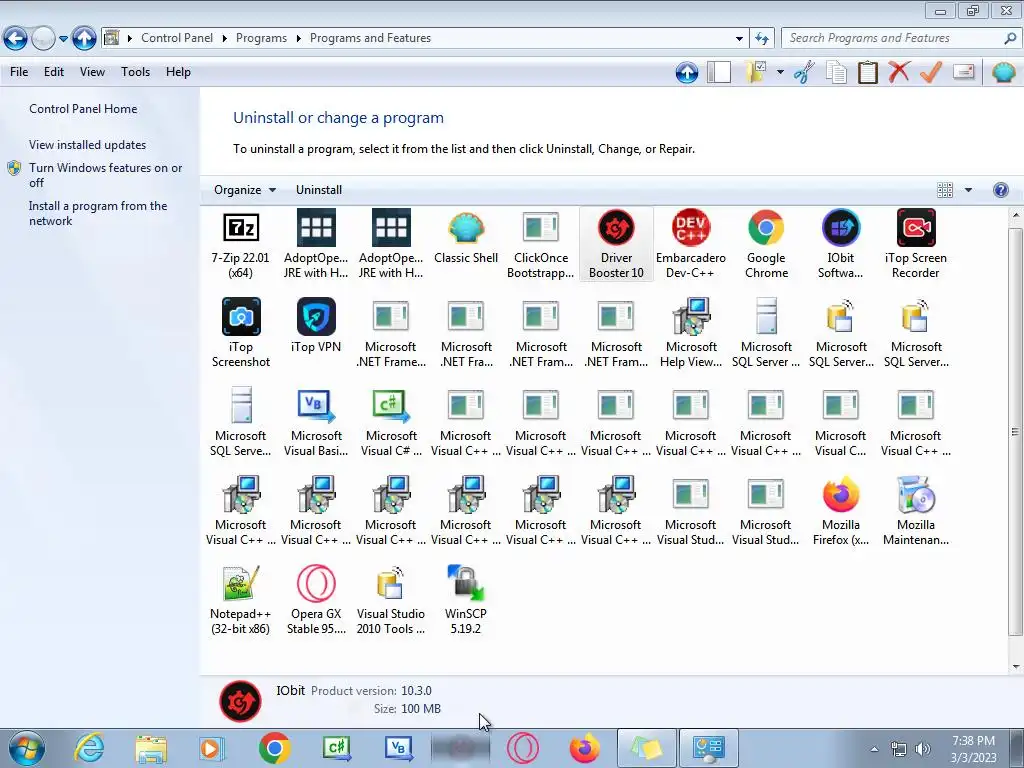
Task: Select Notepad++ (32-bit x86) program
Action: click(x=240, y=600)
